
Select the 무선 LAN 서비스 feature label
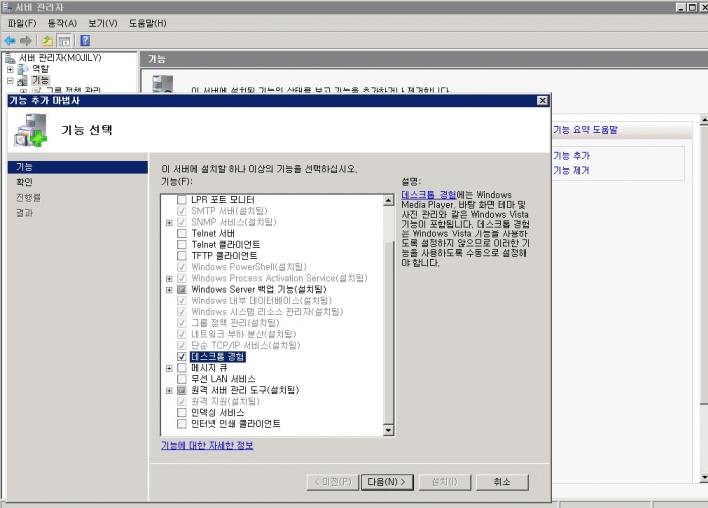[223, 379]
